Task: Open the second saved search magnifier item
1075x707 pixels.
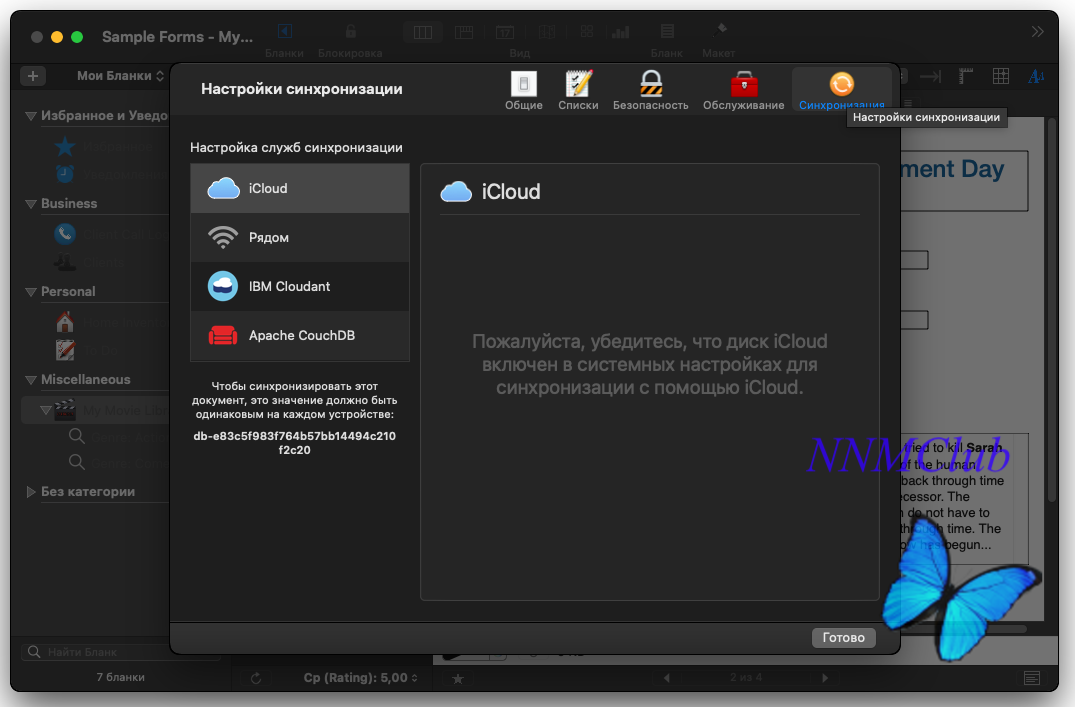Action: pyautogui.click(x=77, y=462)
